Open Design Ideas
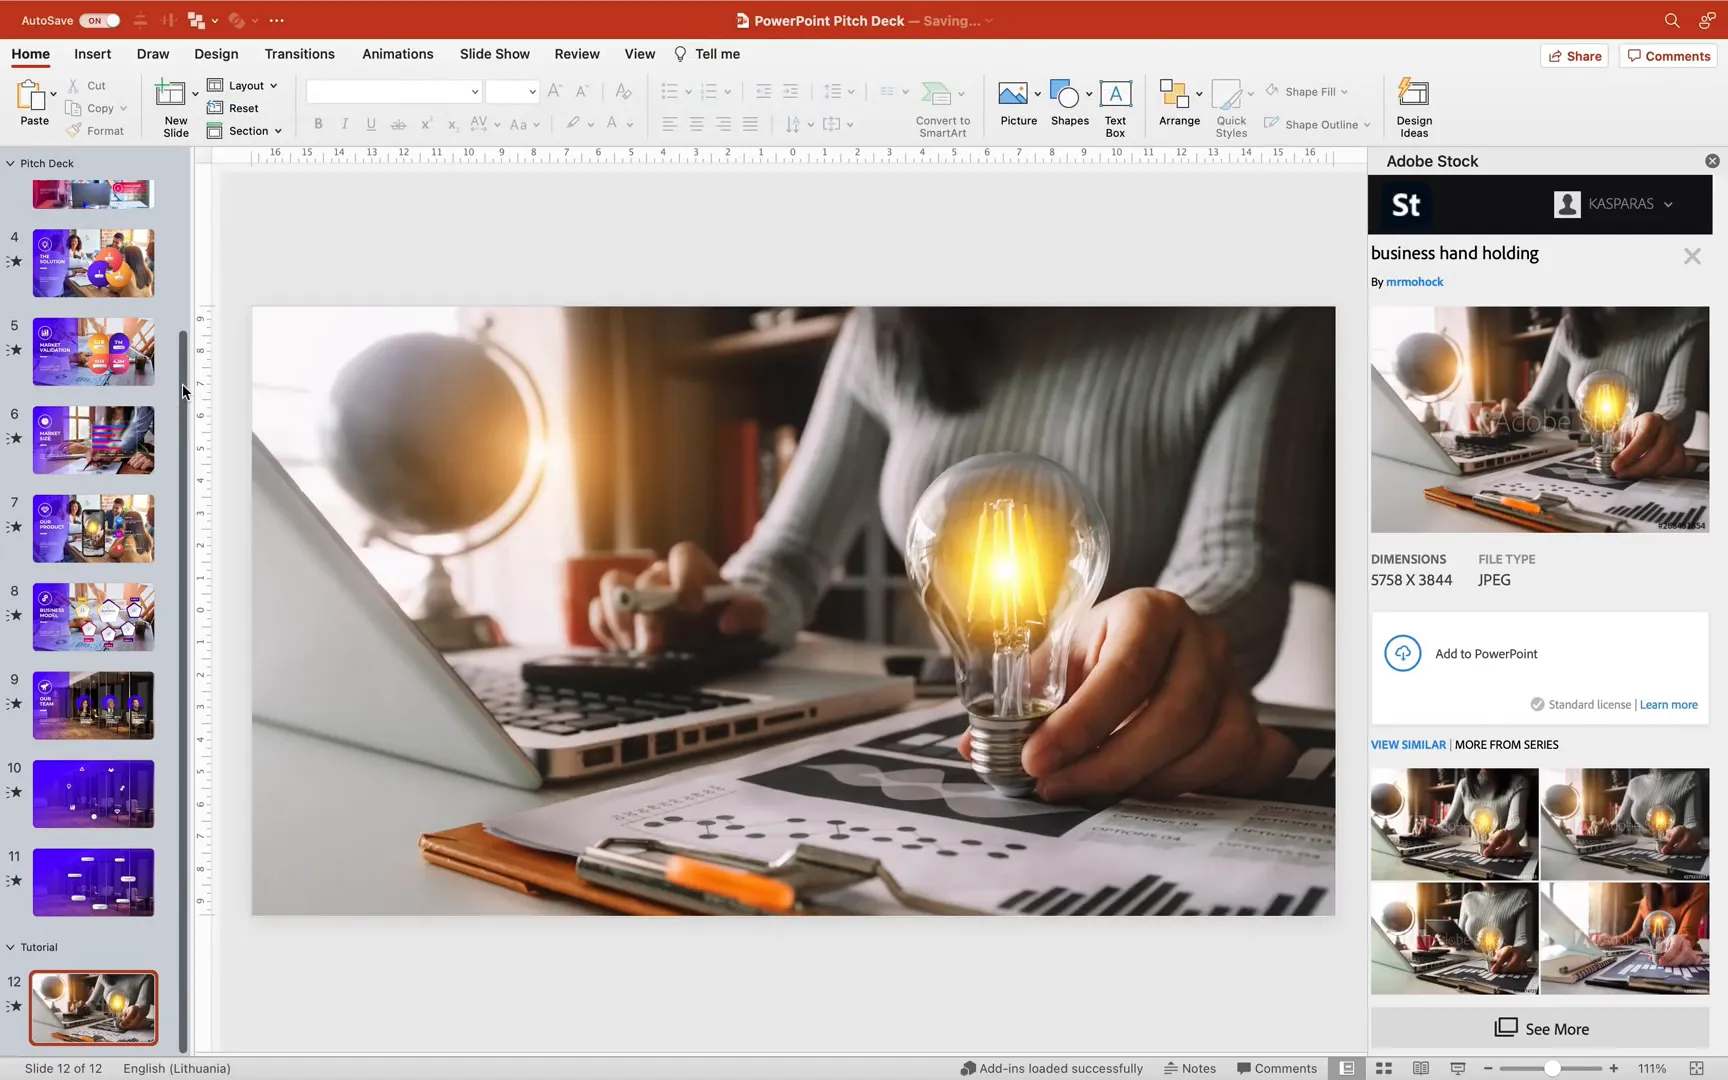Viewport: 1728px width, 1080px height. (1413, 105)
